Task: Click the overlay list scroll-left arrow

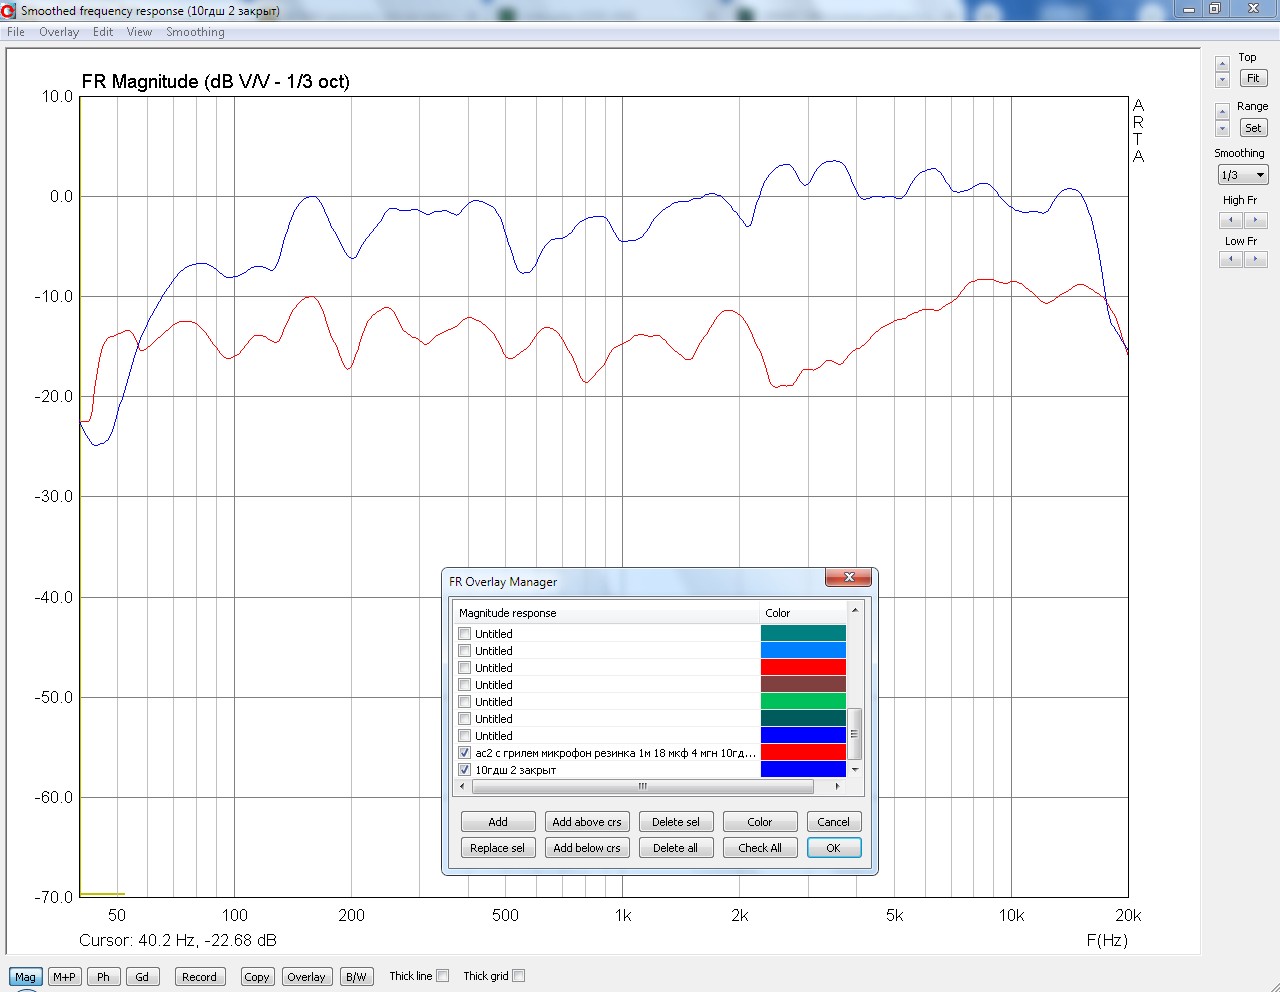Action: [x=462, y=786]
